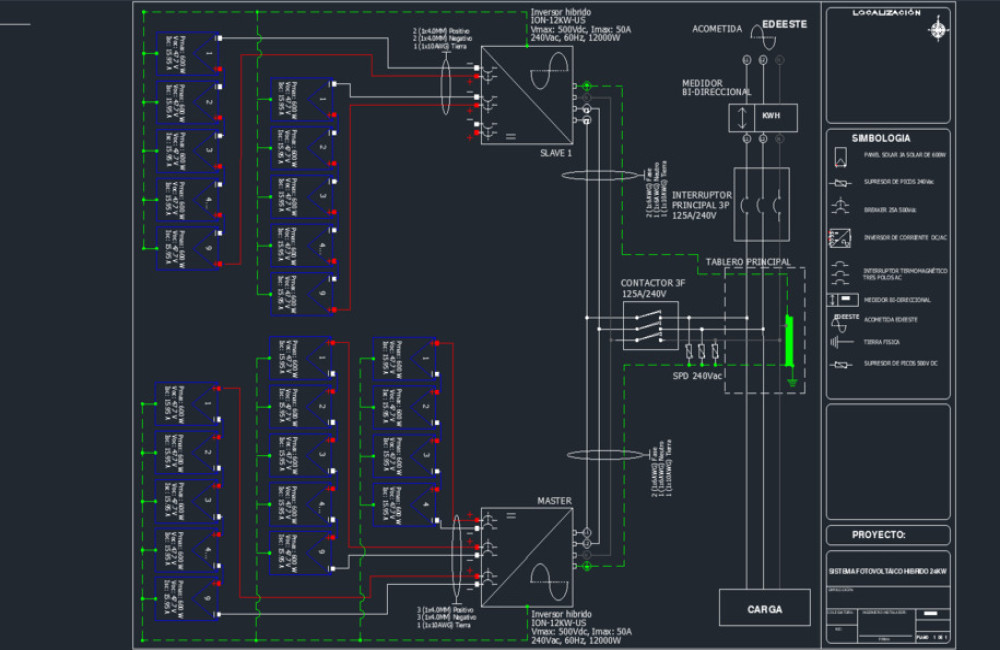The width and height of the screenshot is (1000, 650).
Task: Click the supresor de picos 500V DC symbol
Action: [x=840, y=367]
